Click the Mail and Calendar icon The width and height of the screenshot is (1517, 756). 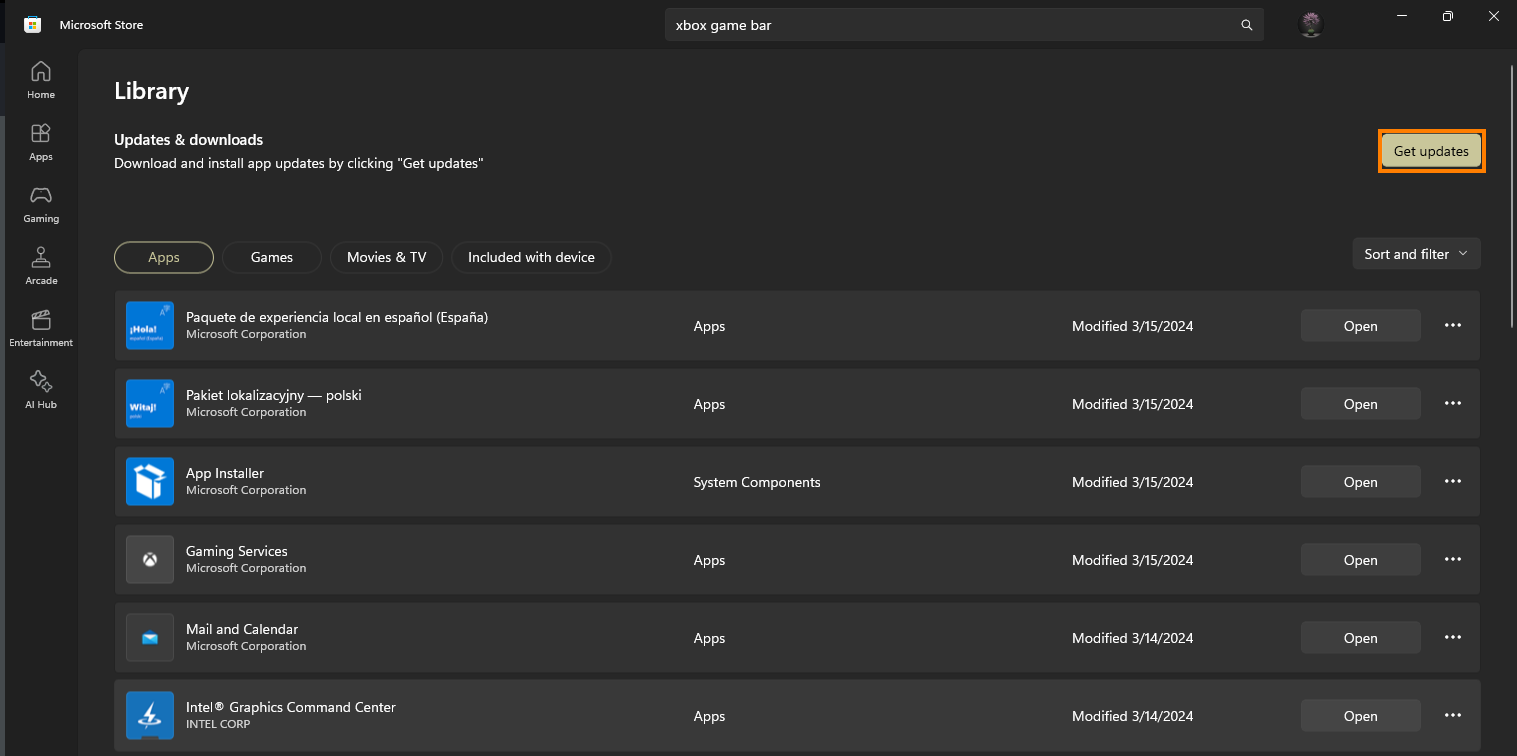150,638
